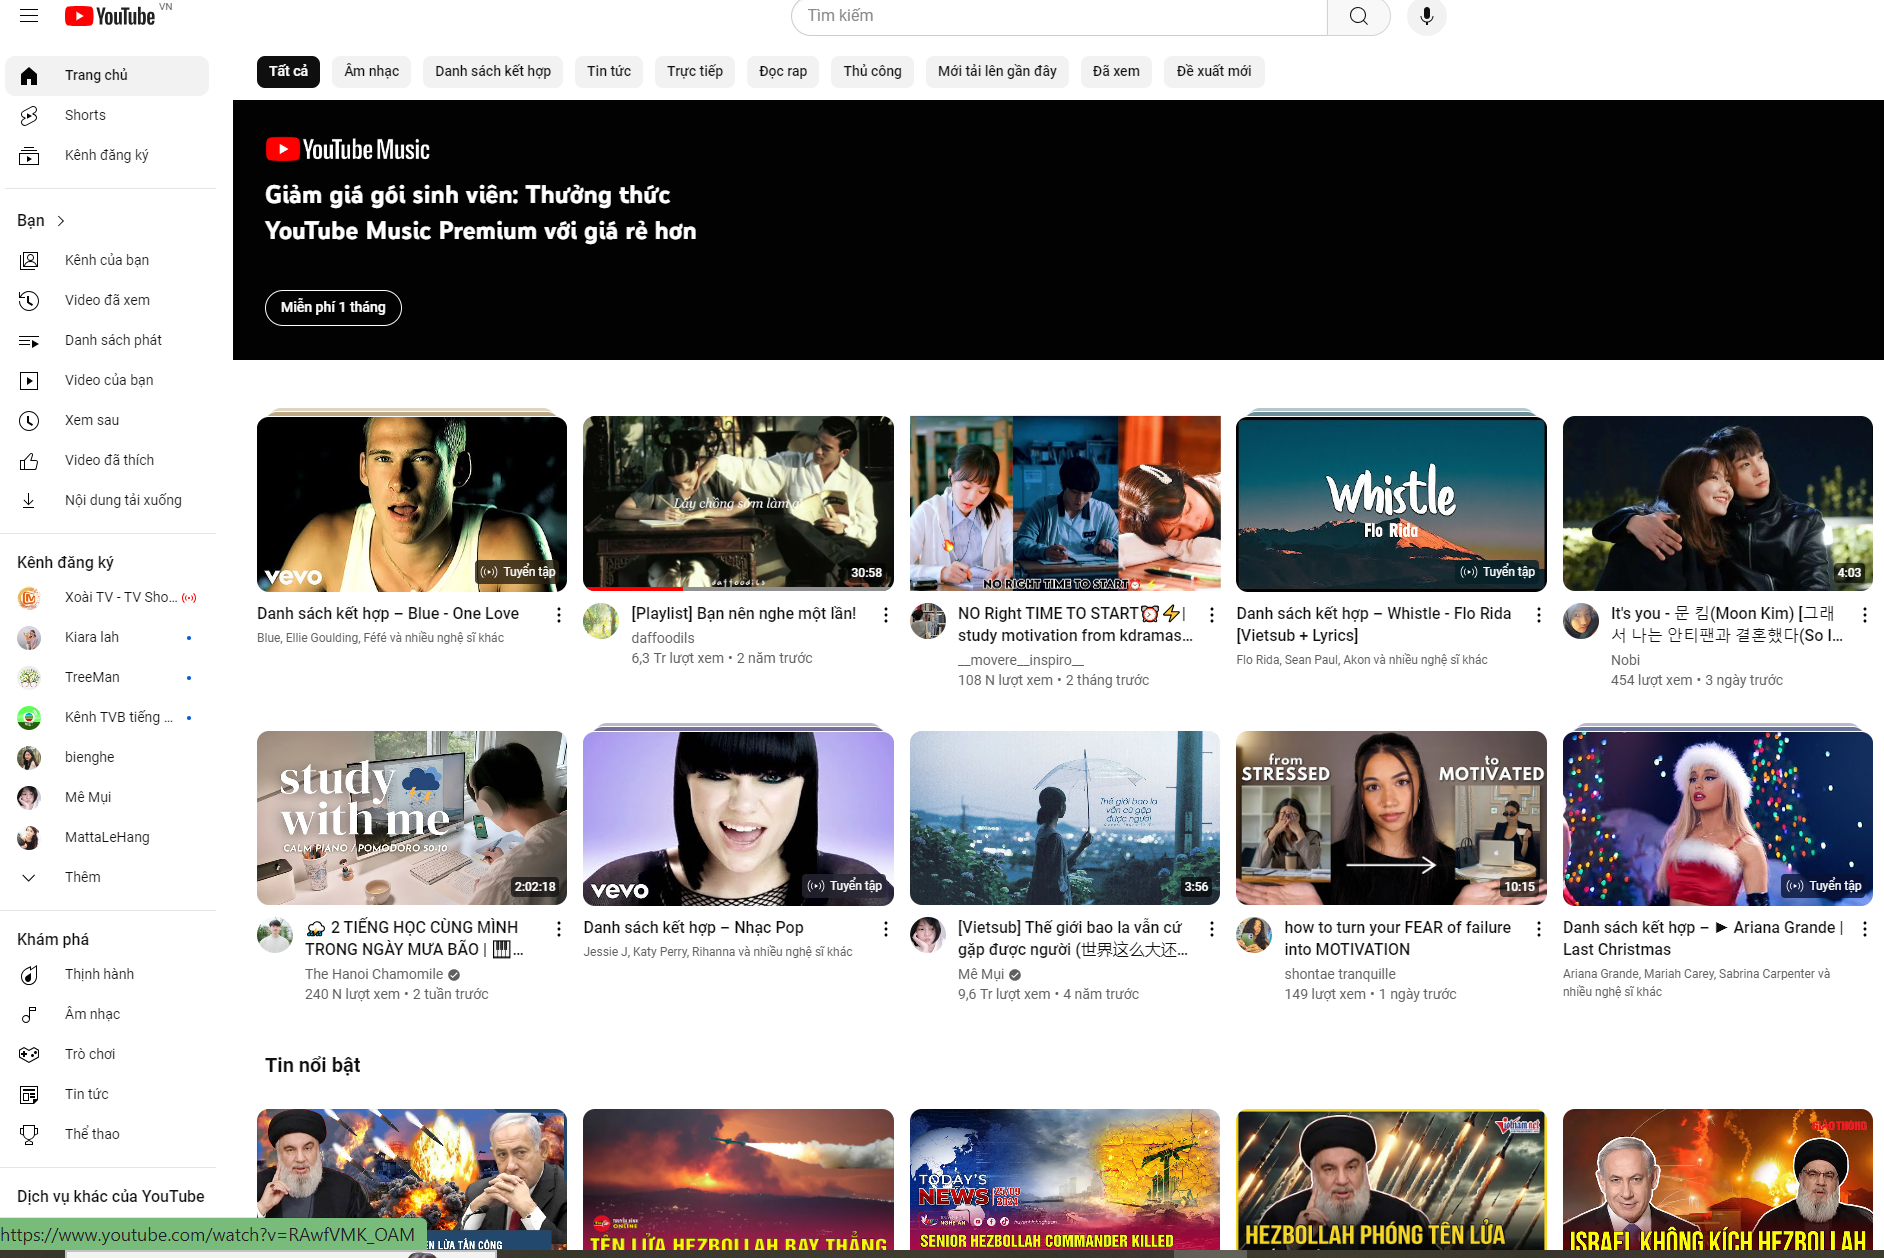Open Thịnh hành trending
Viewport: 1884px width, 1258px height.
tap(107, 975)
